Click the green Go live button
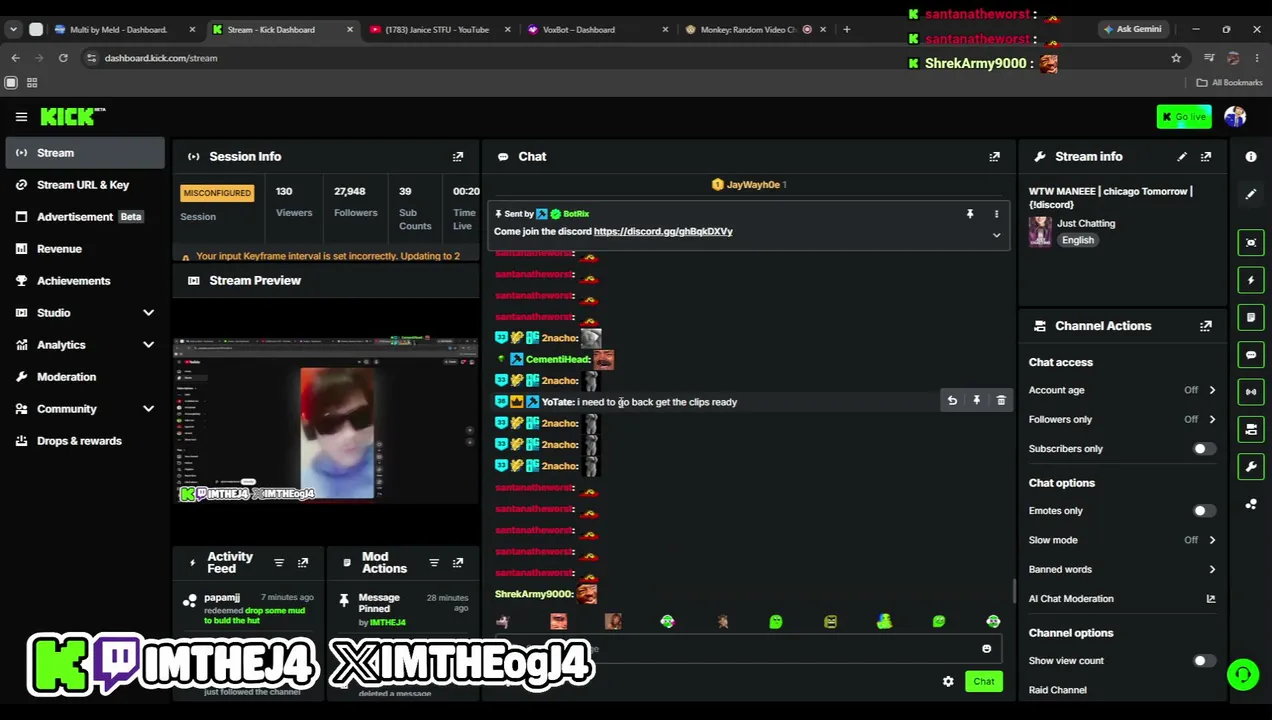Image resolution: width=1272 pixels, height=720 pixels. [1184, 117]
